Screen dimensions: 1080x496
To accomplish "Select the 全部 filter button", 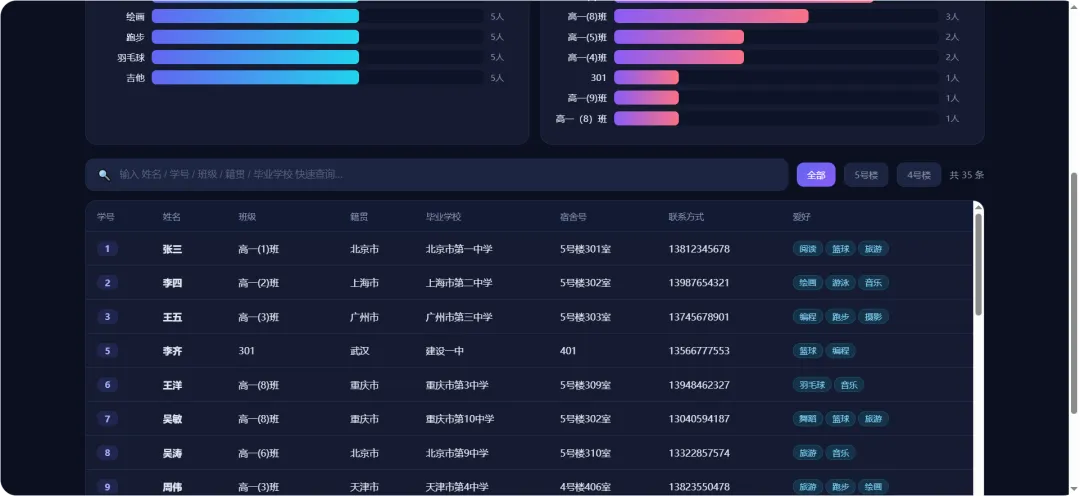I will click(816, 175).
